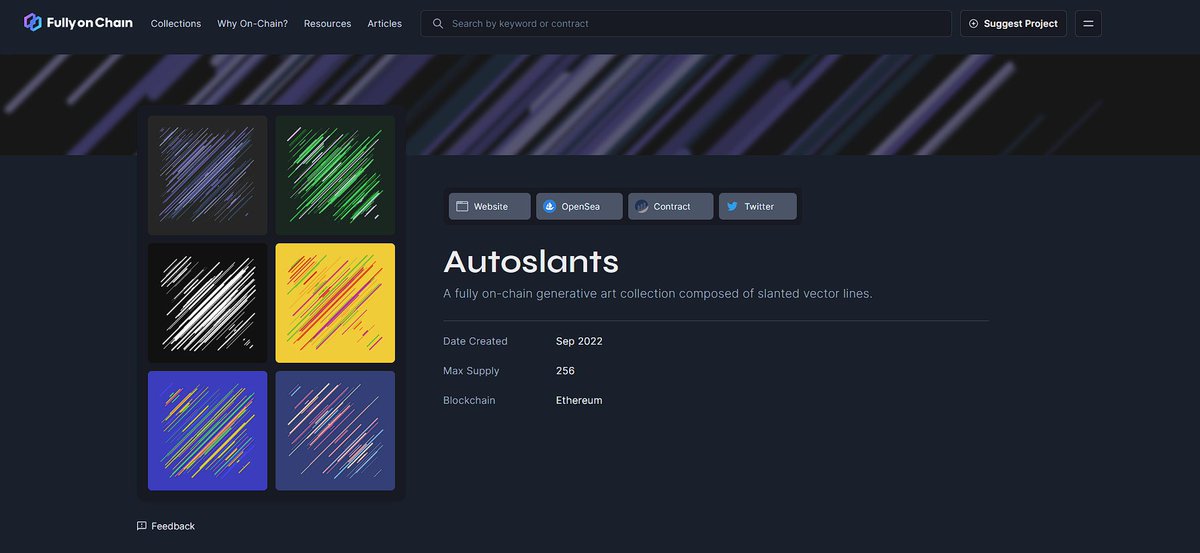Select the yellow background thumbnail

tap(335, 303)
